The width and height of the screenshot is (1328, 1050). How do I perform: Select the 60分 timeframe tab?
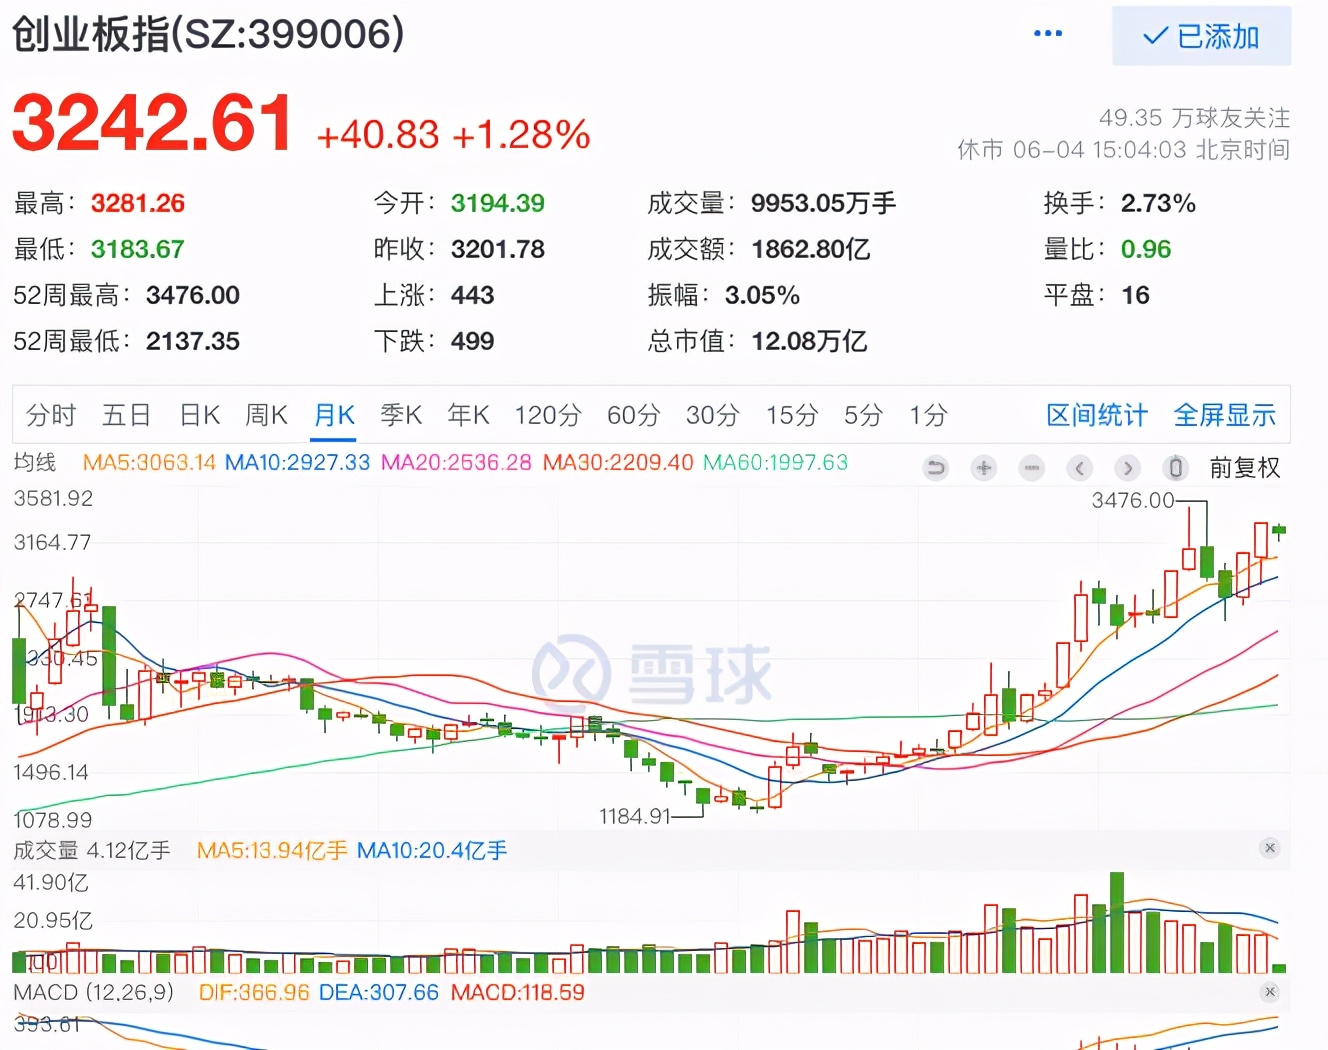pyautogui.click(x=633, y=415)
